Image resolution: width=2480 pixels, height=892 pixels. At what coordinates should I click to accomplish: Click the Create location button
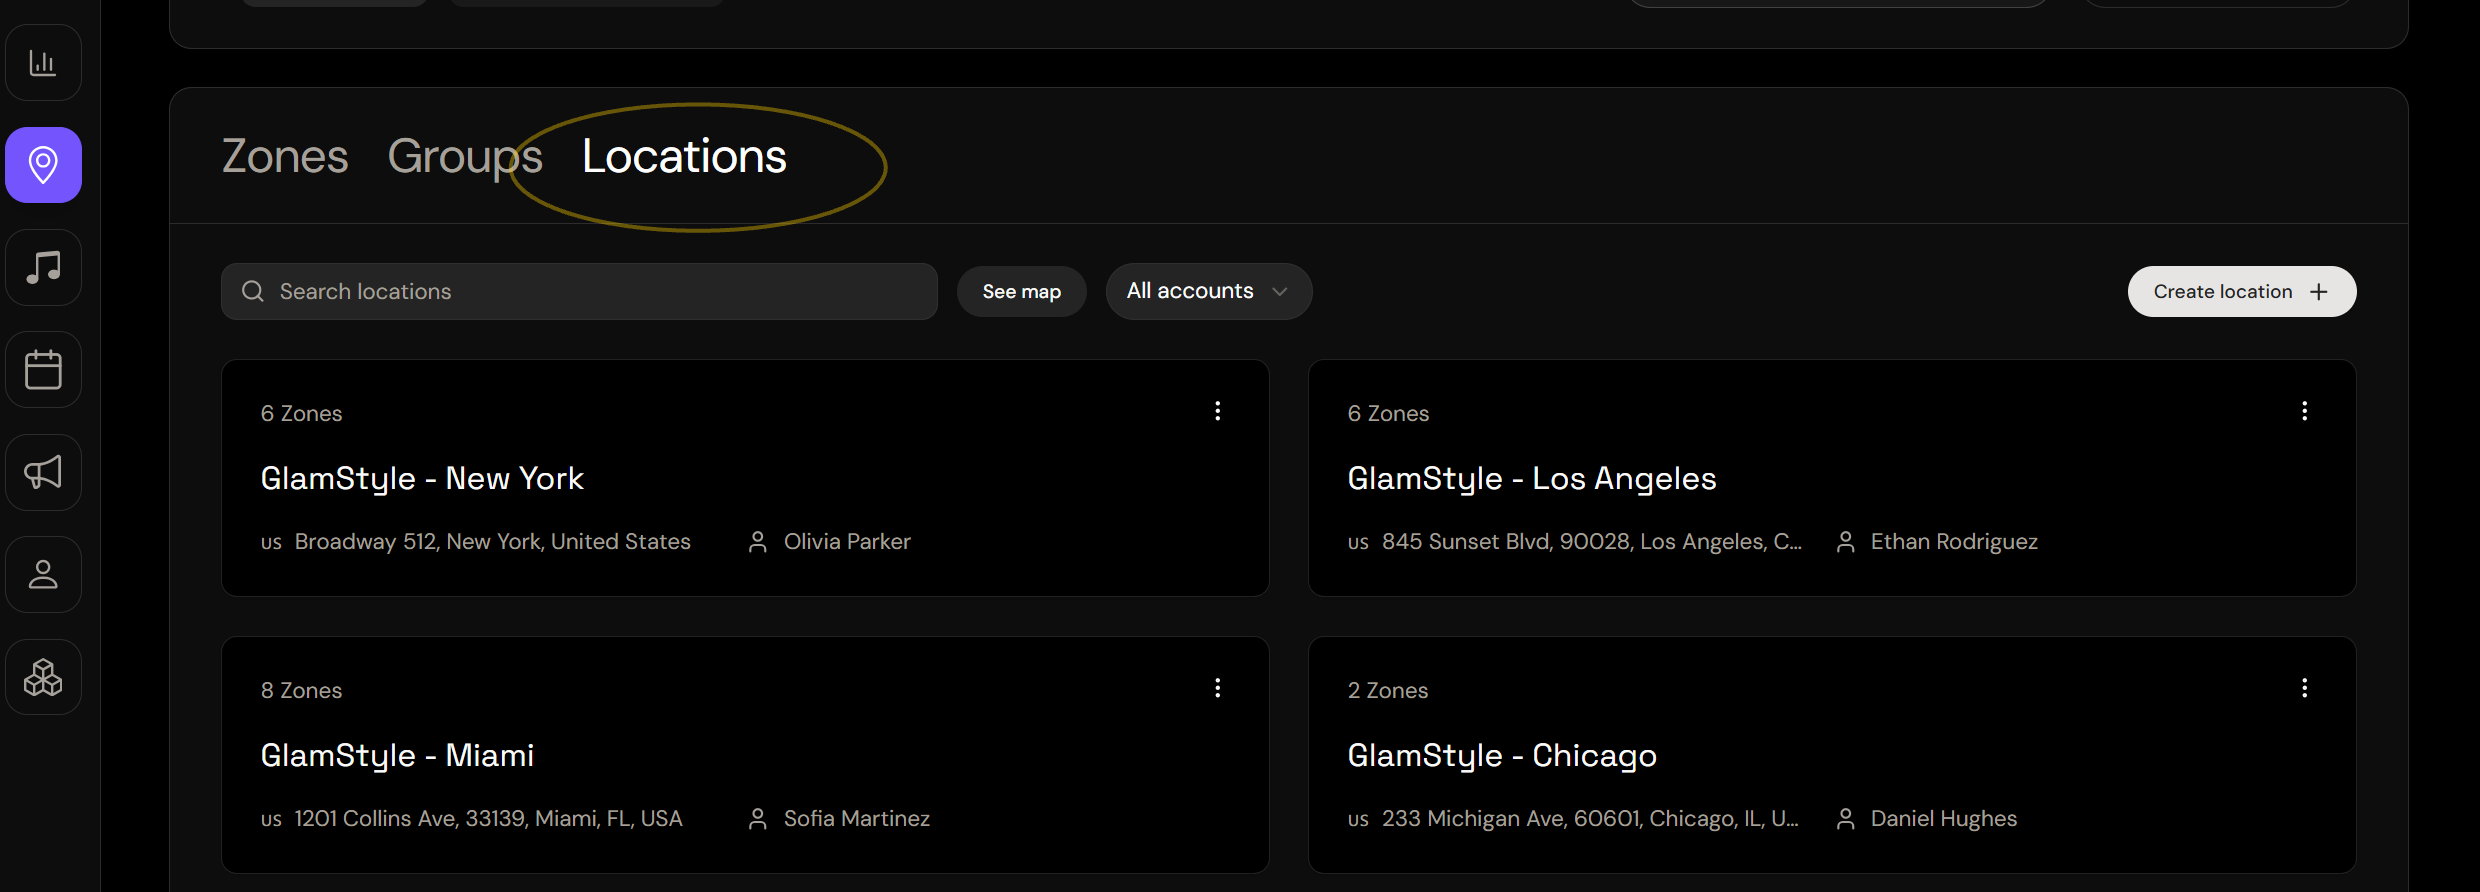coord(2241,291)
